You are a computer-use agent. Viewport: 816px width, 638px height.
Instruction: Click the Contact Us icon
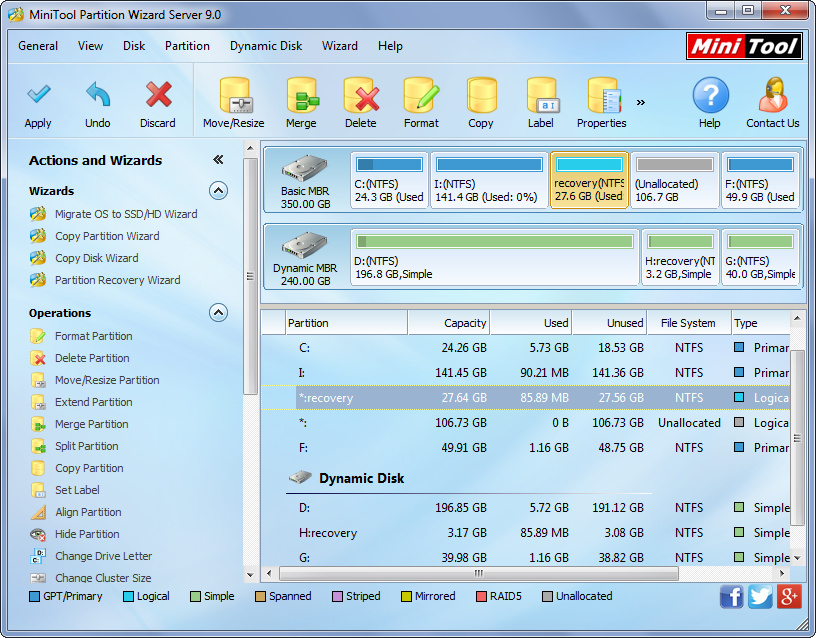[773, 95]
